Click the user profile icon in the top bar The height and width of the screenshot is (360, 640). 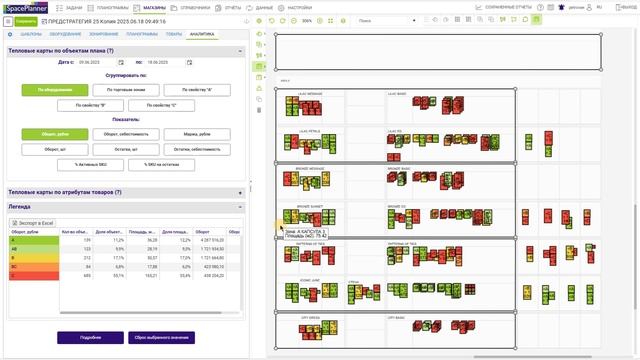coord(589,7)
